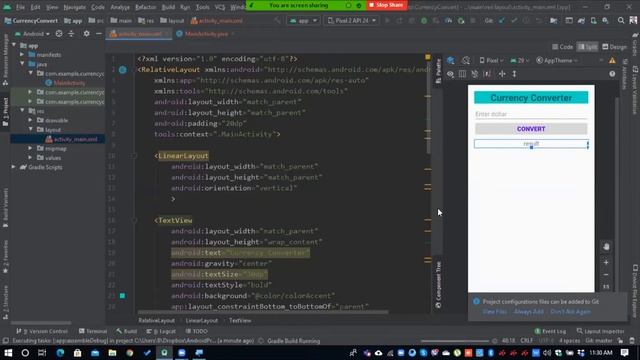Image resolution: width=640 pixels, height=360 pixels.
Task: Open the Version Control tool window
Action: point(42,331)
